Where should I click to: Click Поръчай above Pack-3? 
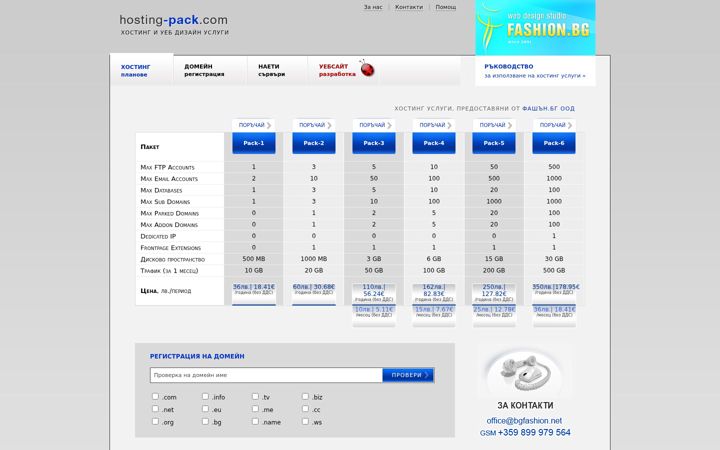tap(374, 125)
